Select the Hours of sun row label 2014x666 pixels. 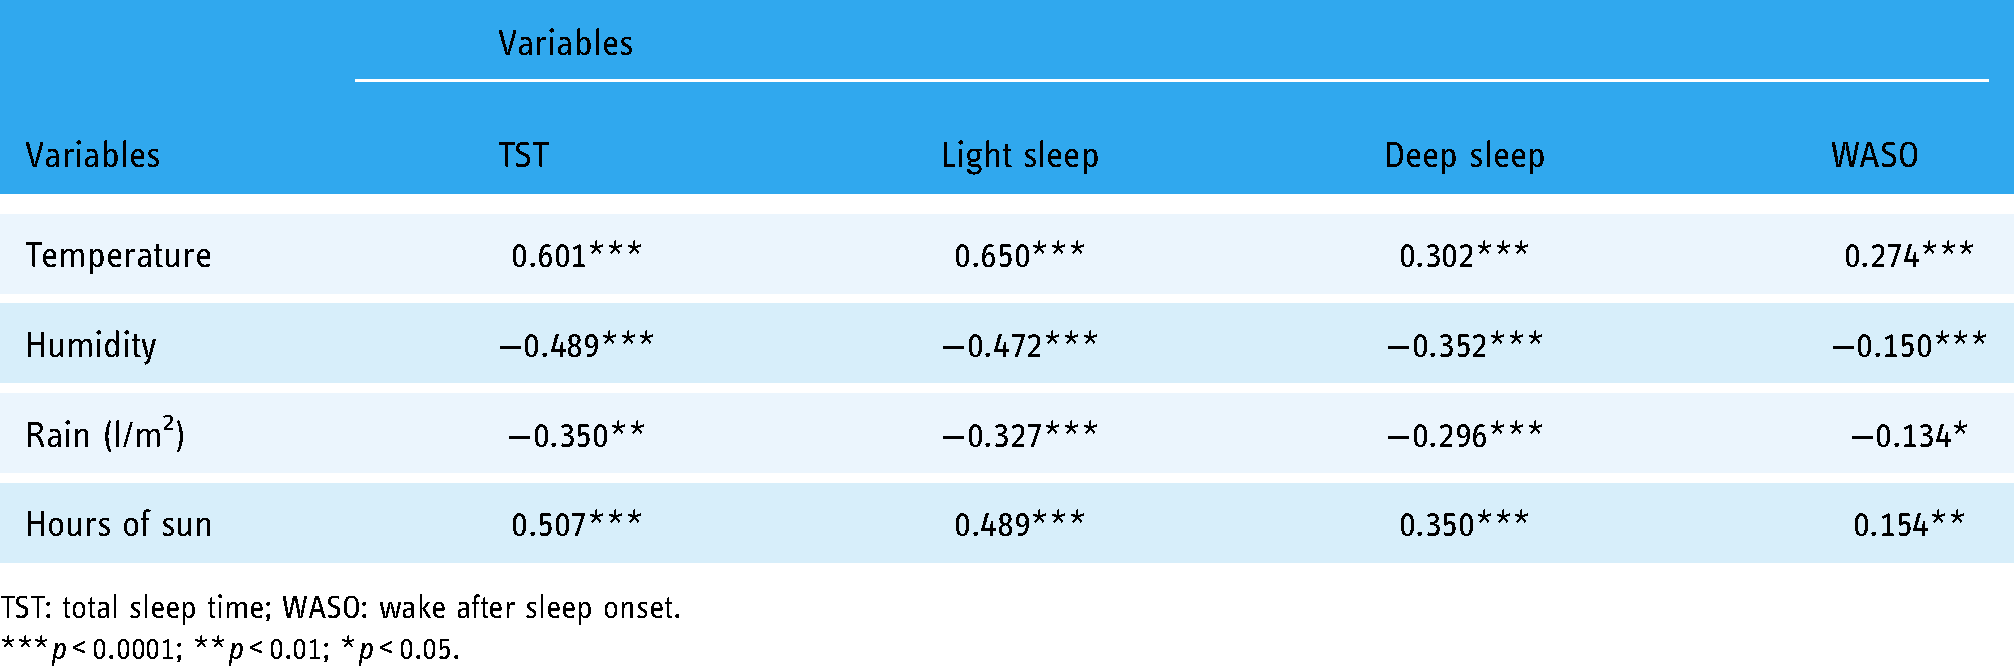118,524
